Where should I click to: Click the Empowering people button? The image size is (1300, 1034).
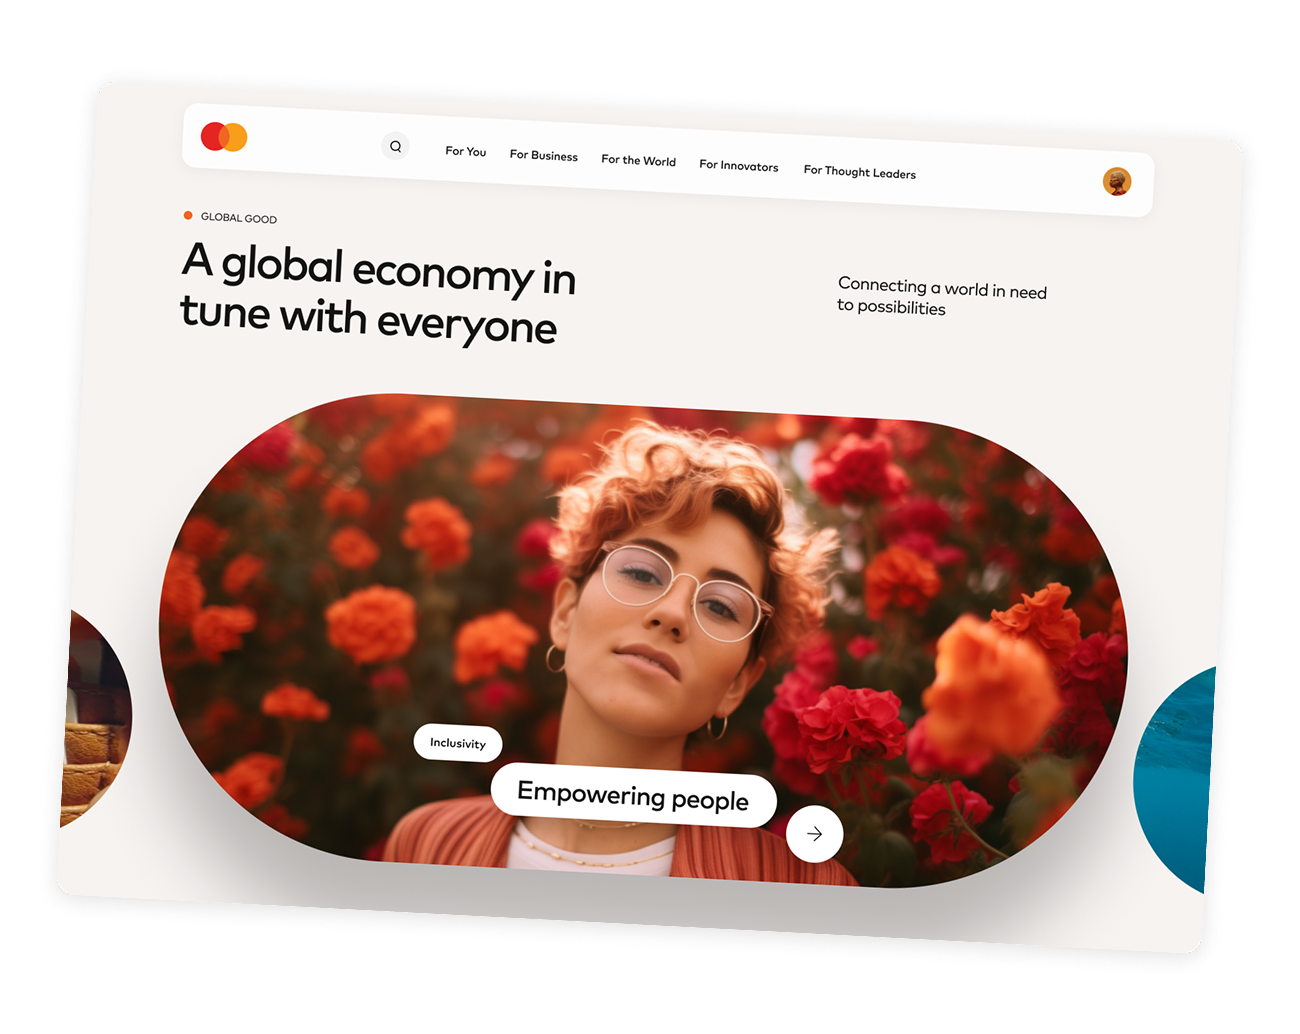[x=634, y=796]
